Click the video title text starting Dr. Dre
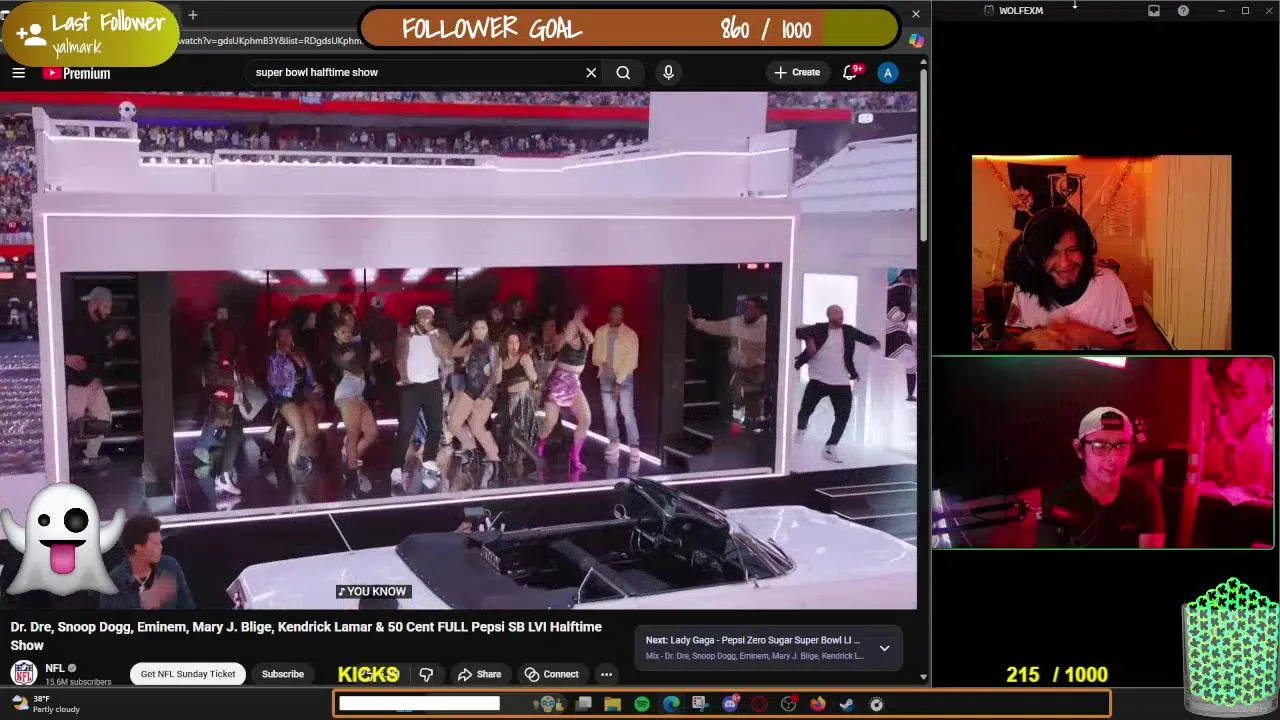This screenshot has height=720, width=1280. pyautogui.click(x=306, y=636)
